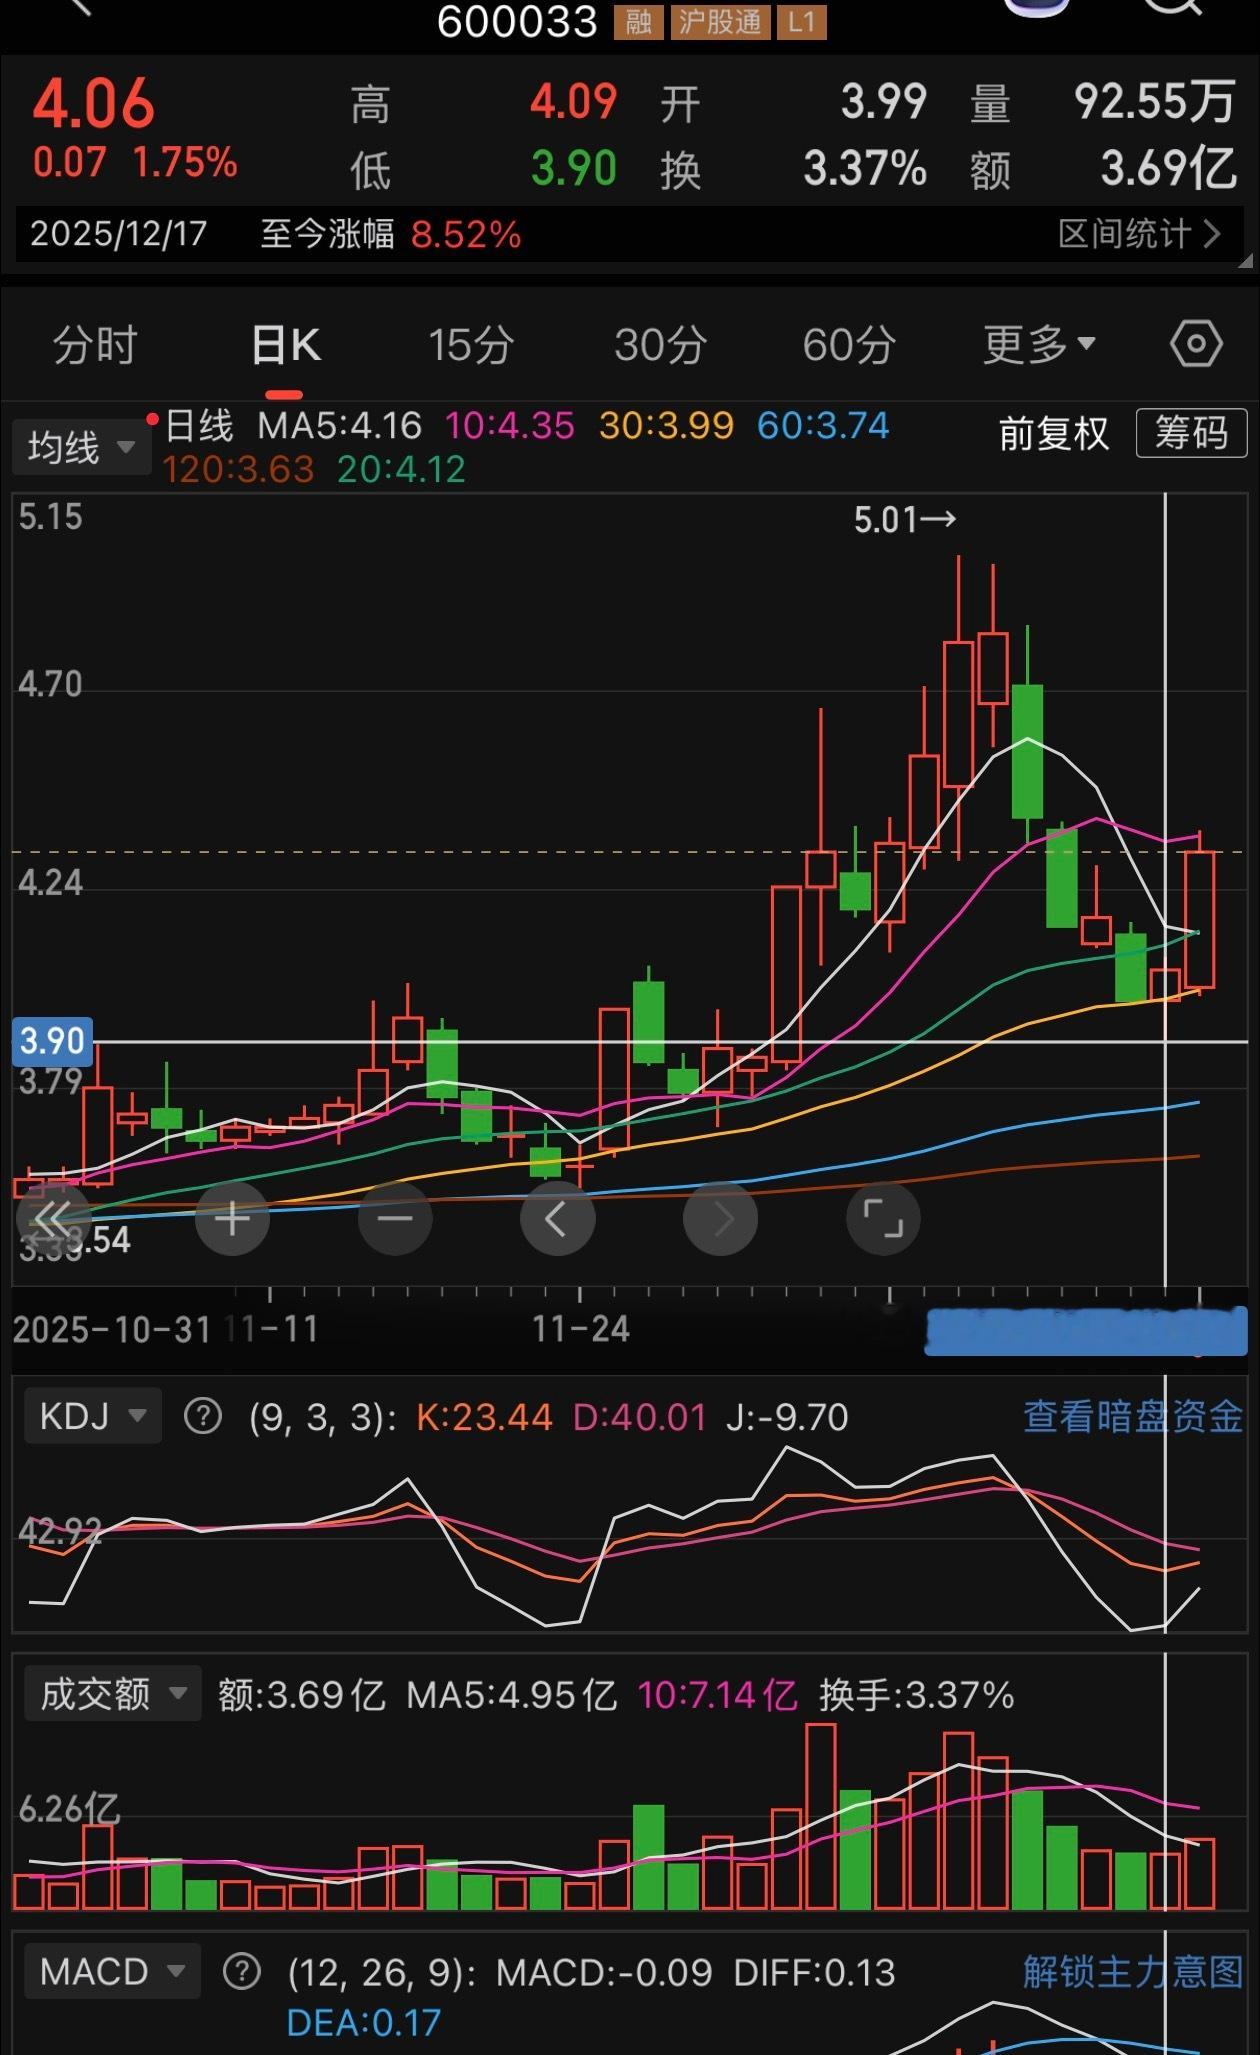Switch to 30分 chart tab
The image size is (1260, 2055).
(x=660, y=346)
